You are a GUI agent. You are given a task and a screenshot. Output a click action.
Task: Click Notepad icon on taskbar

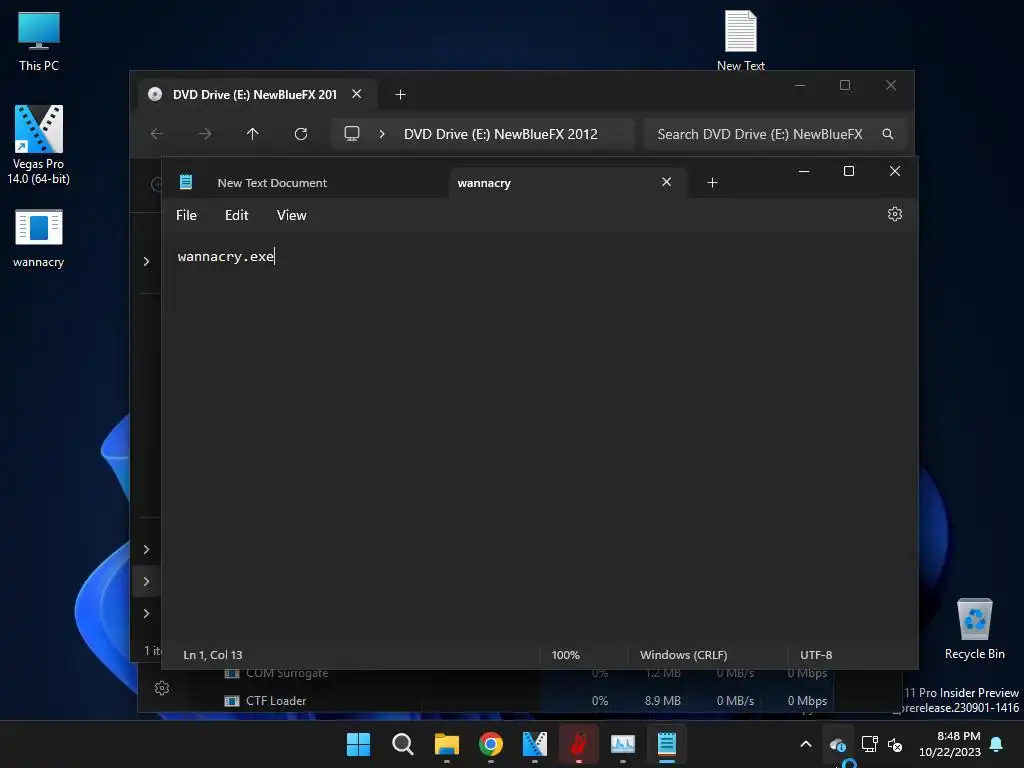point(667,744)
